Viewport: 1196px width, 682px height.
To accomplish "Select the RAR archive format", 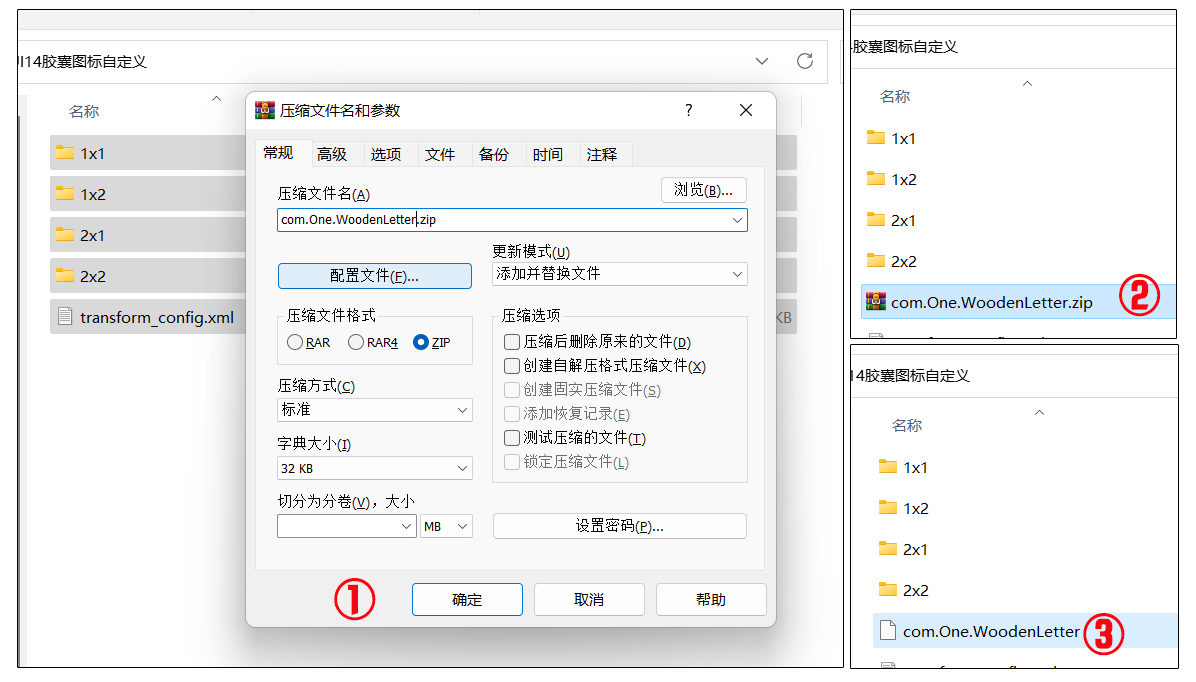I will tap(298, 341).
